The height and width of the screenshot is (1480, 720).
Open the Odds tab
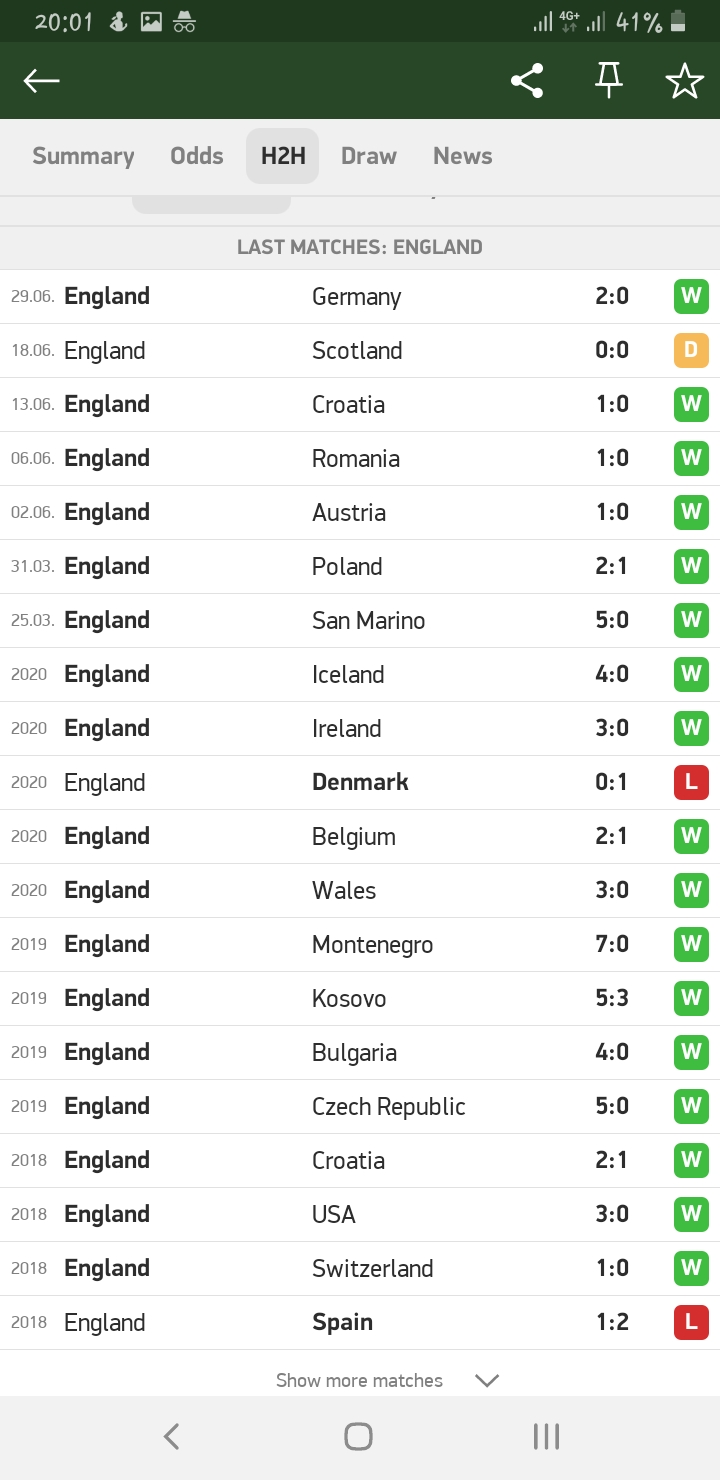tap(197, 156)
